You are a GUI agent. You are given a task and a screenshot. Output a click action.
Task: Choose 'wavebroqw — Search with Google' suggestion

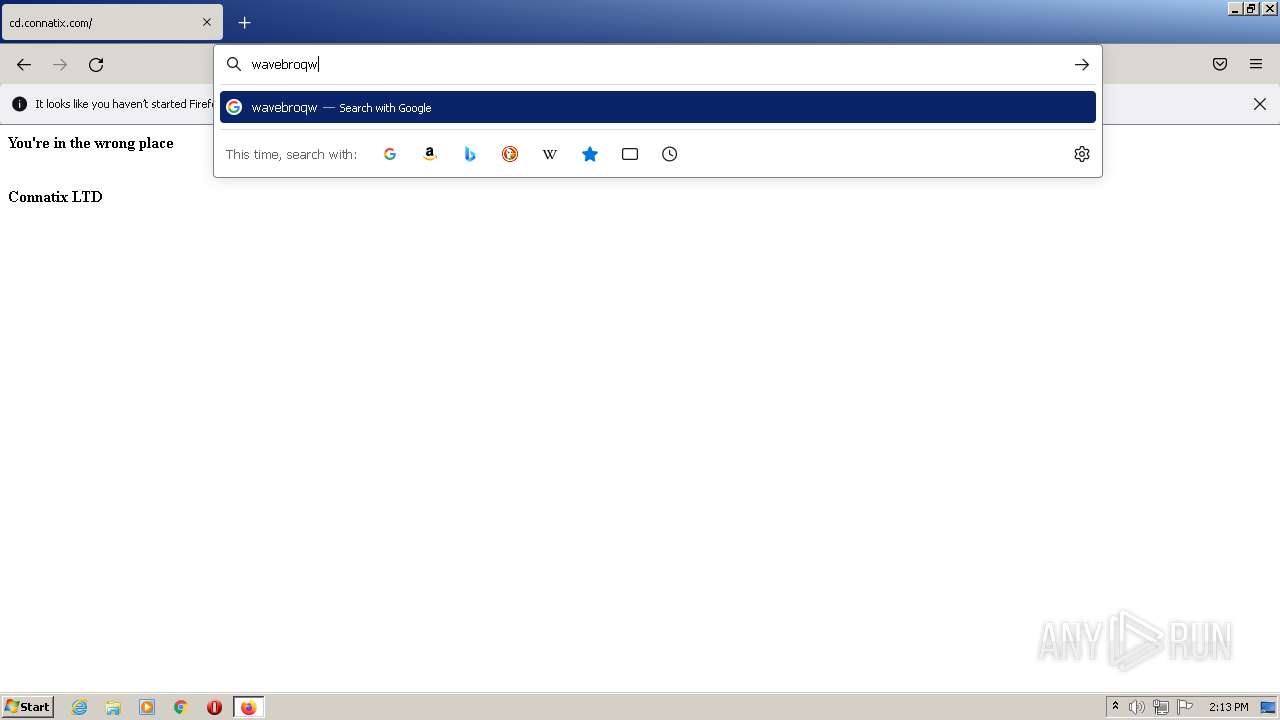[x=658, y=107]
